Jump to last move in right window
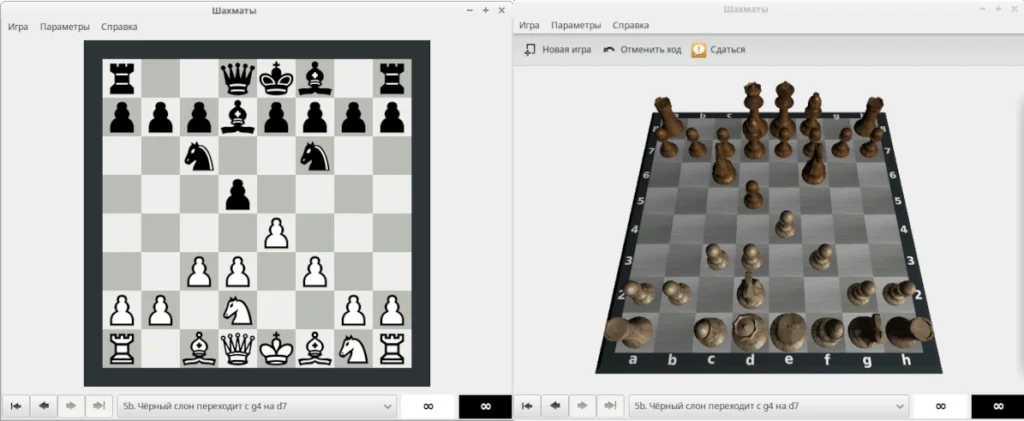The height and width of the screenshot is (421, 1024). tap(611, 406)
